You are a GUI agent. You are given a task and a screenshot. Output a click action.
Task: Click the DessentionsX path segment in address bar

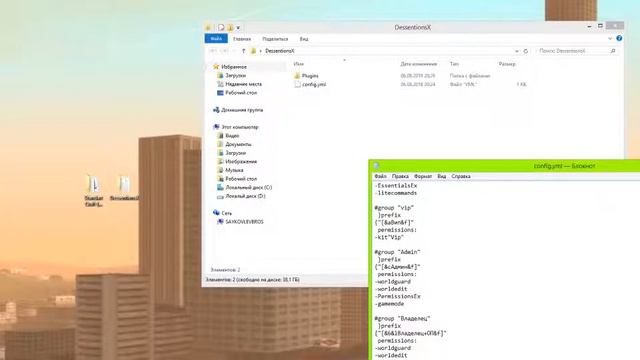[x=280, y=51]
